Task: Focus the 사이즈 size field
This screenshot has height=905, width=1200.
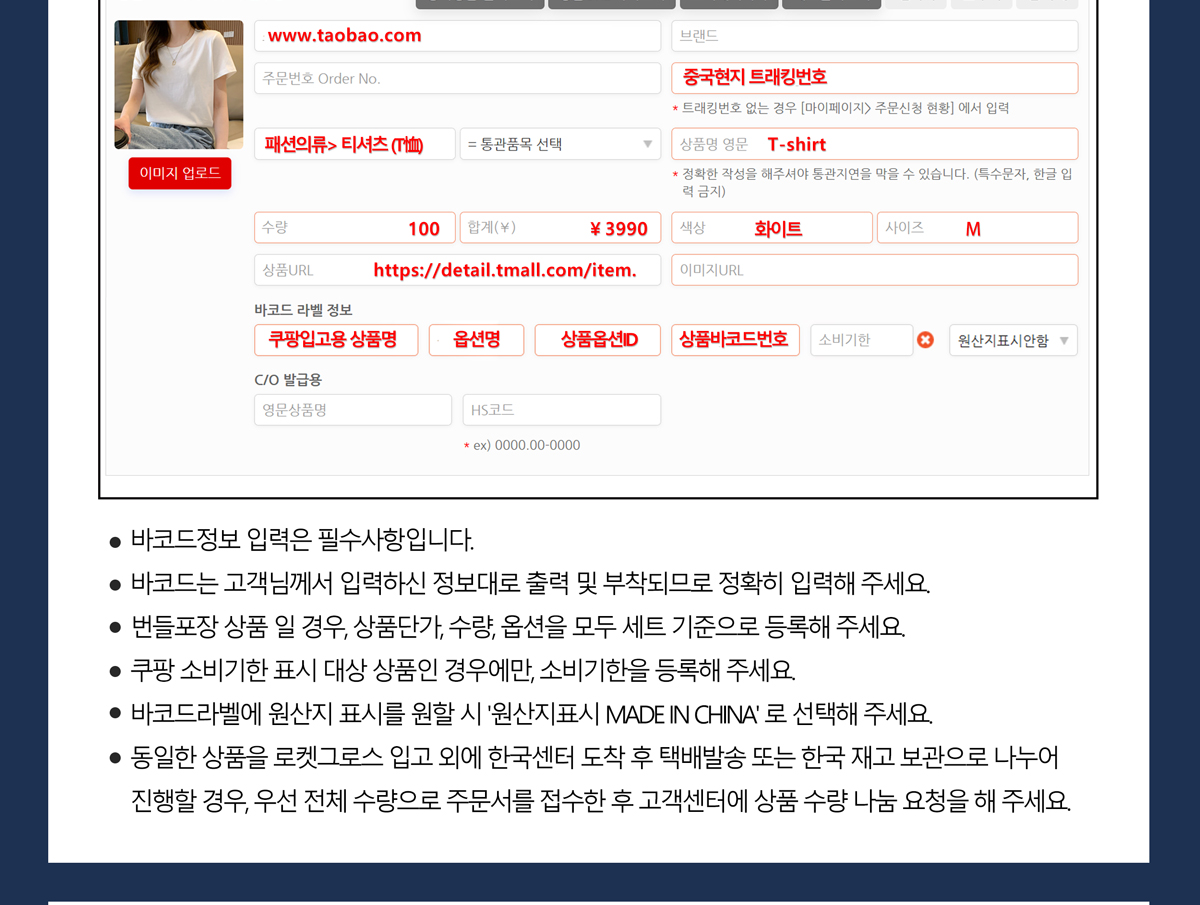Action: 977,228
